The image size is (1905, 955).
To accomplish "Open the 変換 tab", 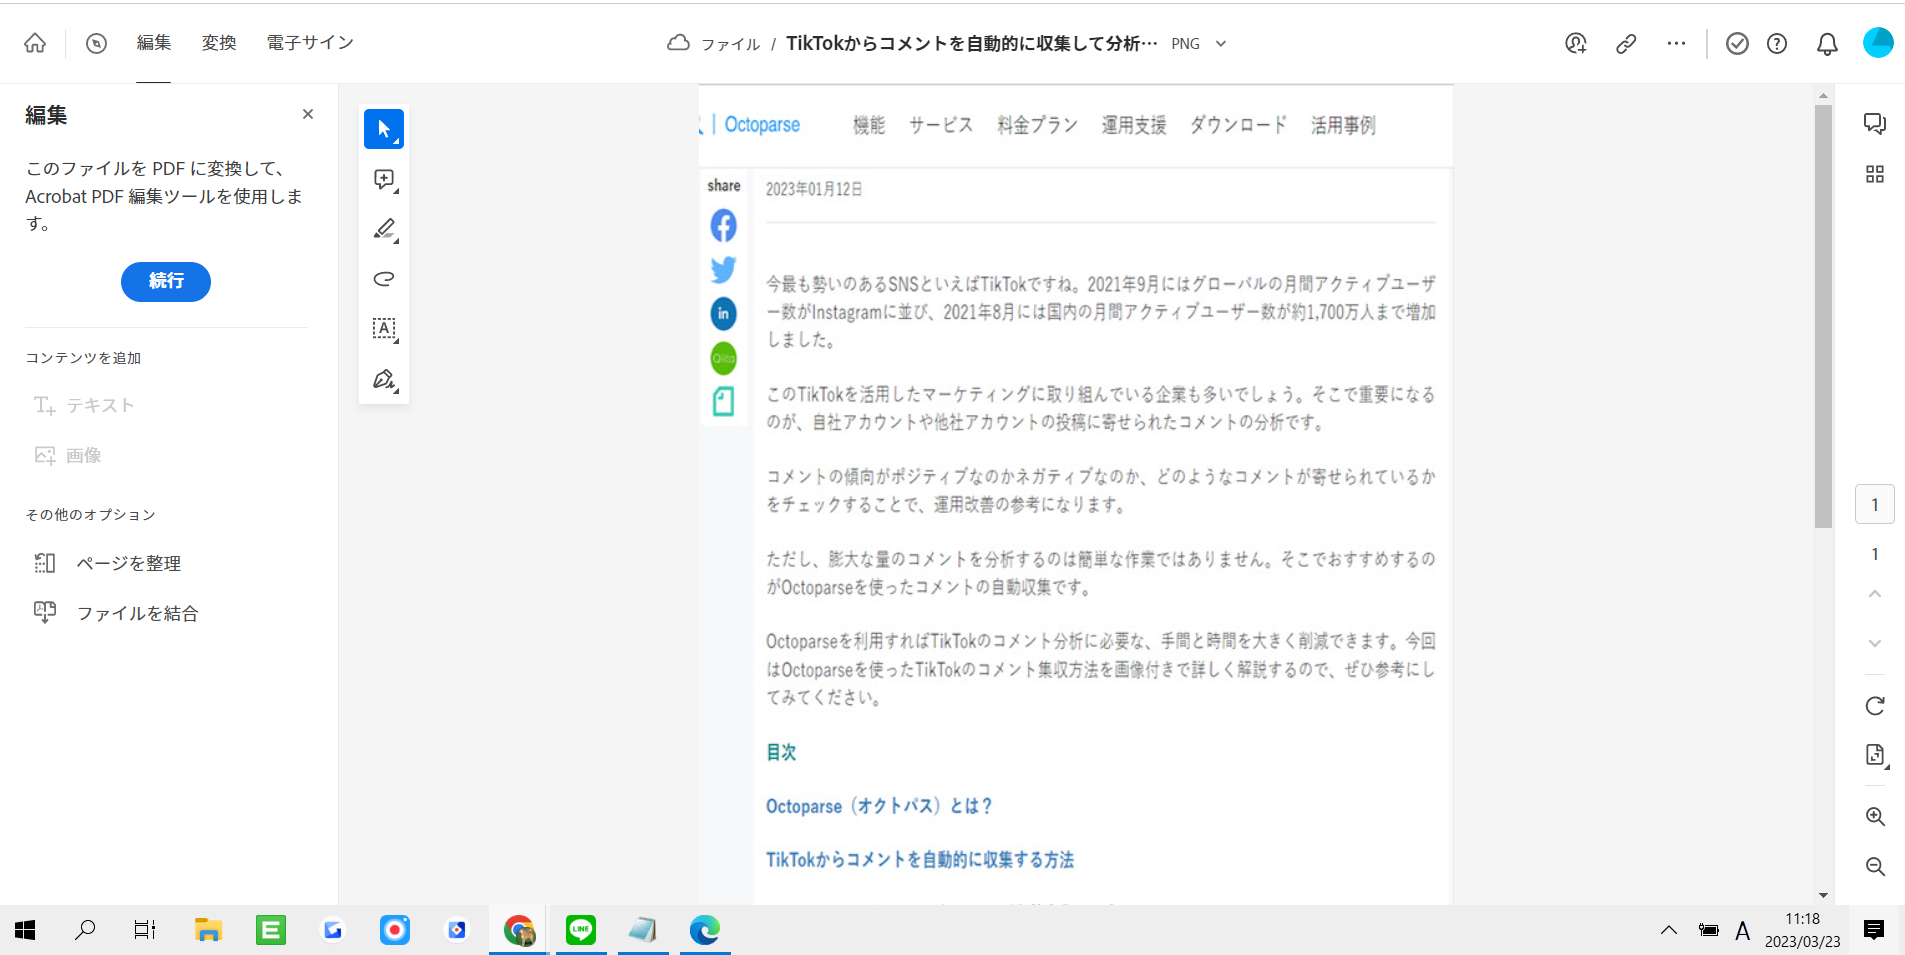I will pos(219,43).
